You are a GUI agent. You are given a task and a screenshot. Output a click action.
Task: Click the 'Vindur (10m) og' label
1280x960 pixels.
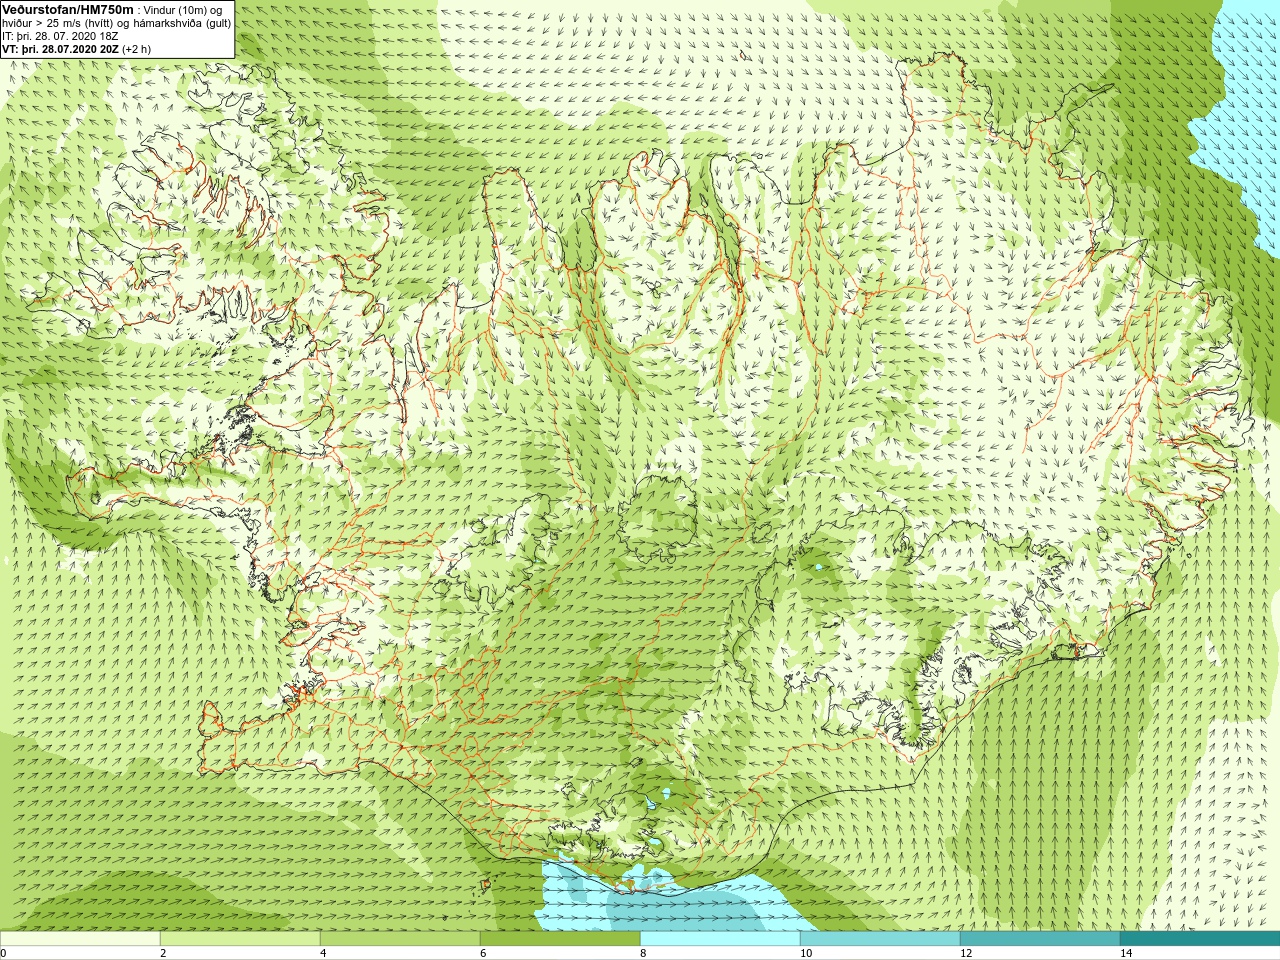[x=183, y=10]
